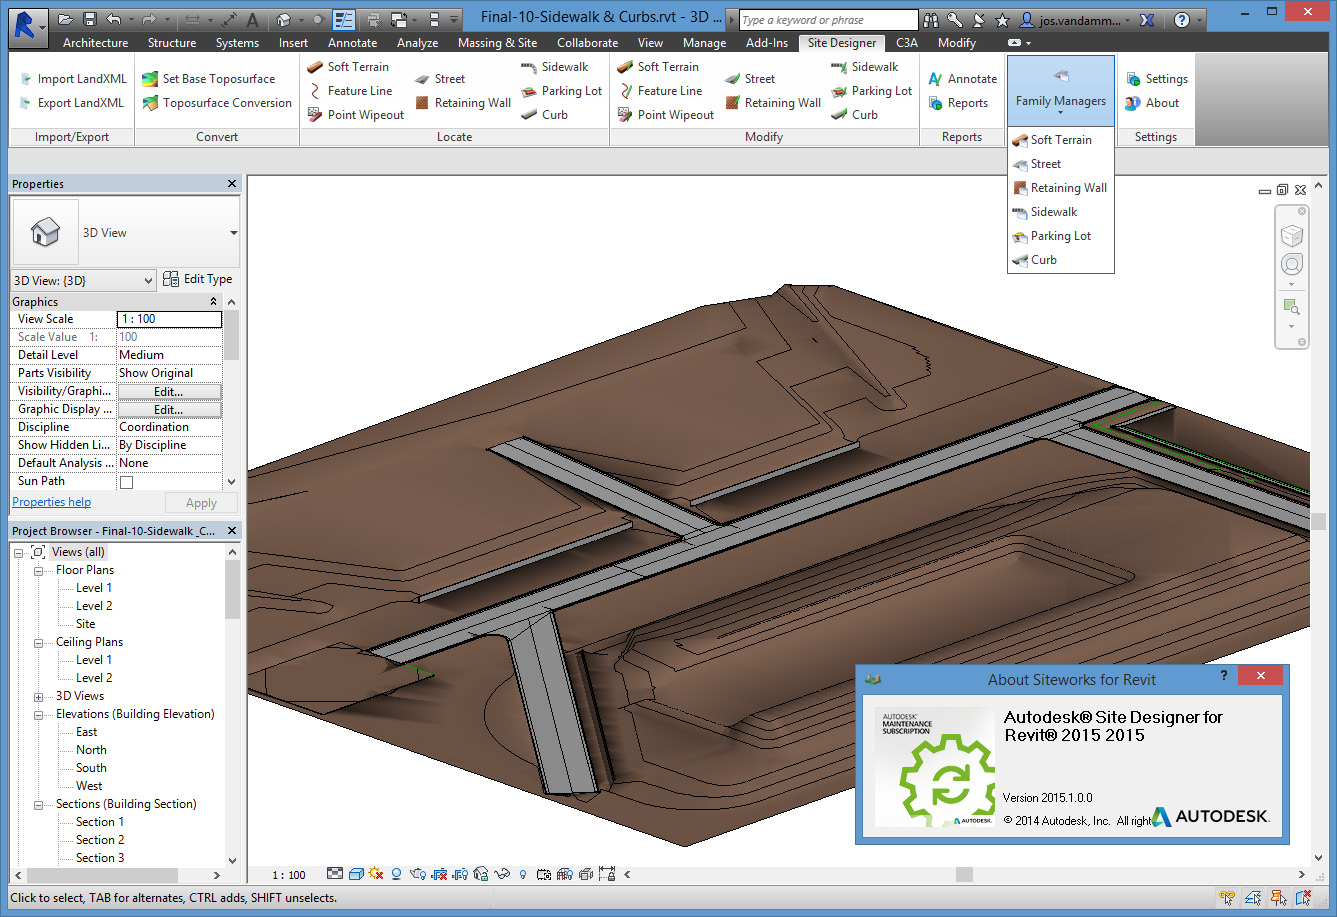Select Point Wipeout in the Locate panel
Screen dimensions: 1337x917
coord(356,115)
